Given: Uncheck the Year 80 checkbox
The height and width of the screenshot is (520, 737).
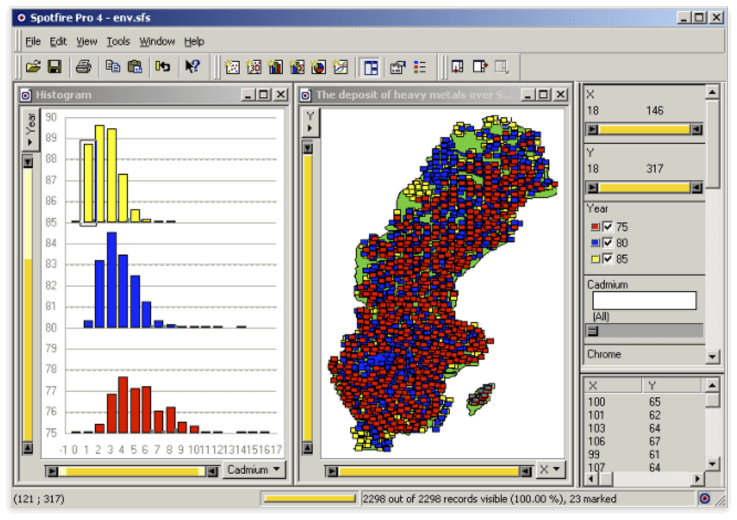Looking at the screenshot, I should (607, 243).
